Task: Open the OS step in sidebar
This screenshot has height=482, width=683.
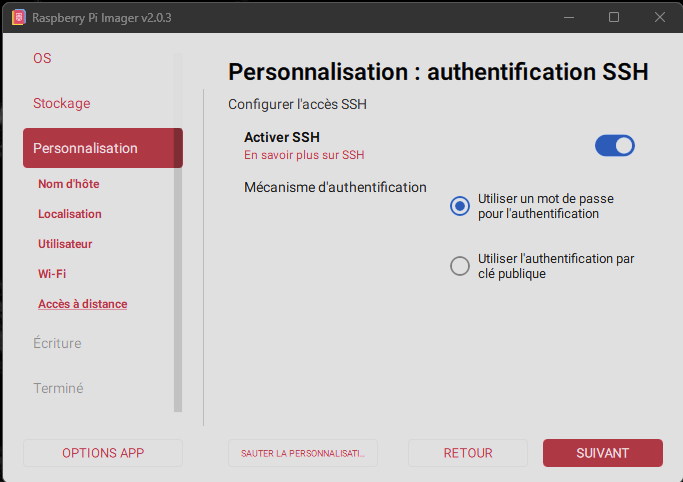Action: [x=42, y=58]
